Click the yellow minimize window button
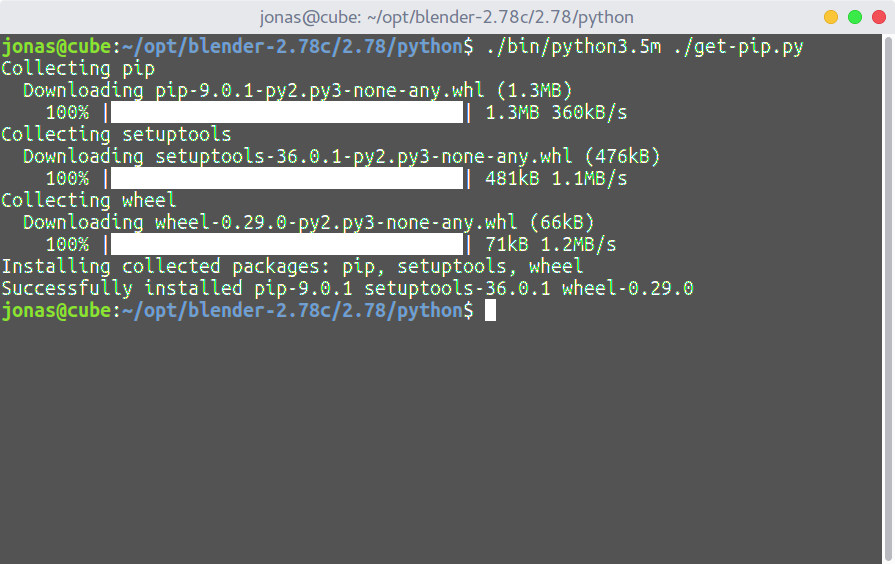This screenshot has height=564, width=895. pyautogui.click(x=831, y=17)
